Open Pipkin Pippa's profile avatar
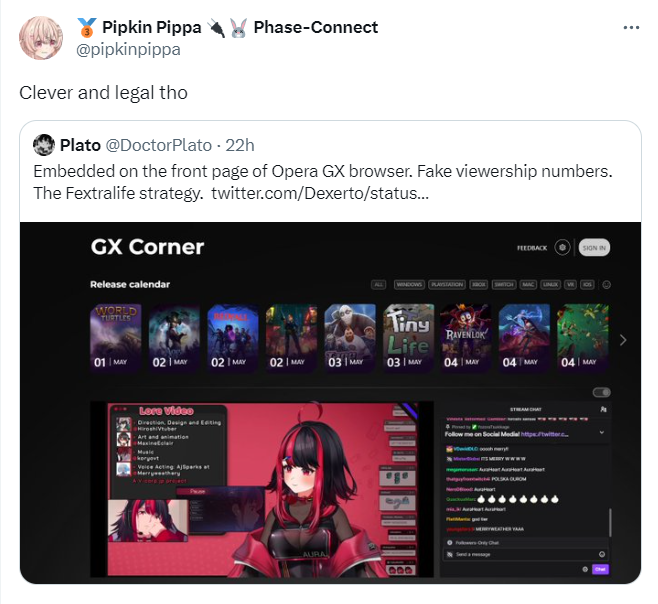This screenshot has height=604, width=658. point(41,38)
